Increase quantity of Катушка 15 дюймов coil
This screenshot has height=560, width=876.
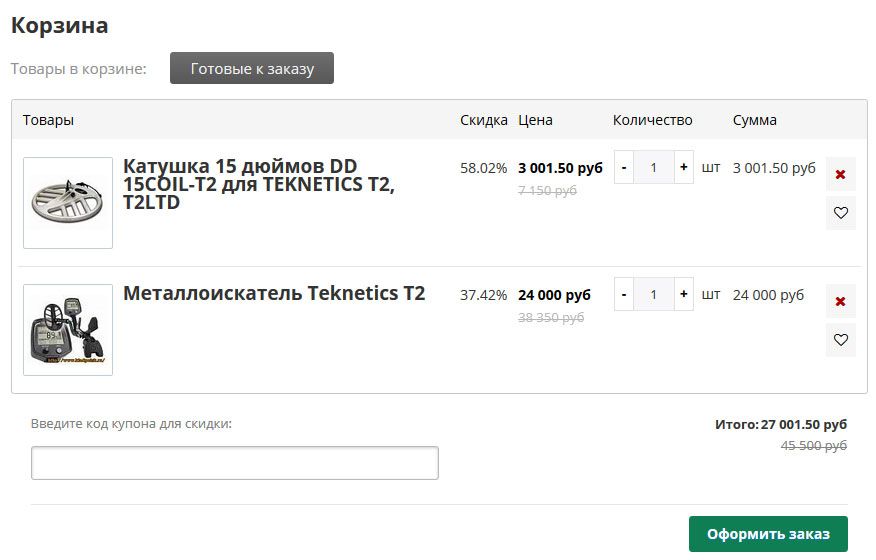(x=683, y=167)
